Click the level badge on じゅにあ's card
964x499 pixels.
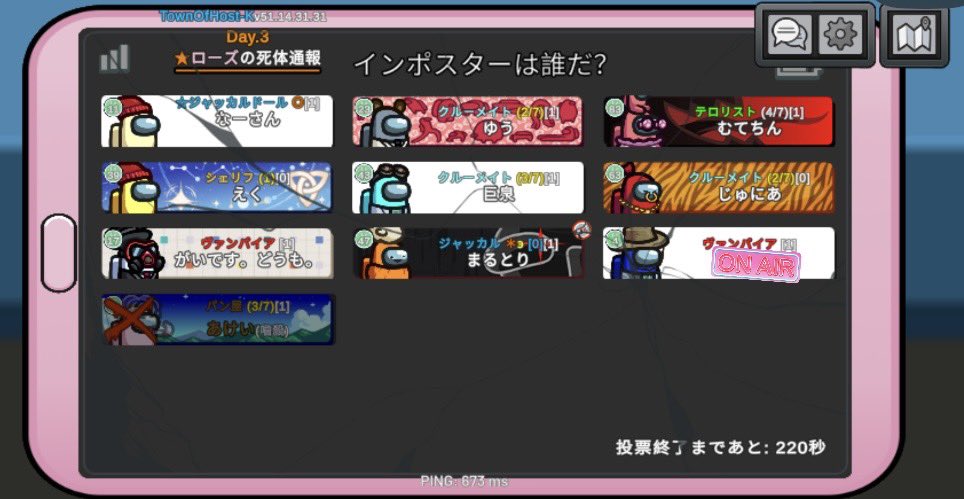pos(614,175)
